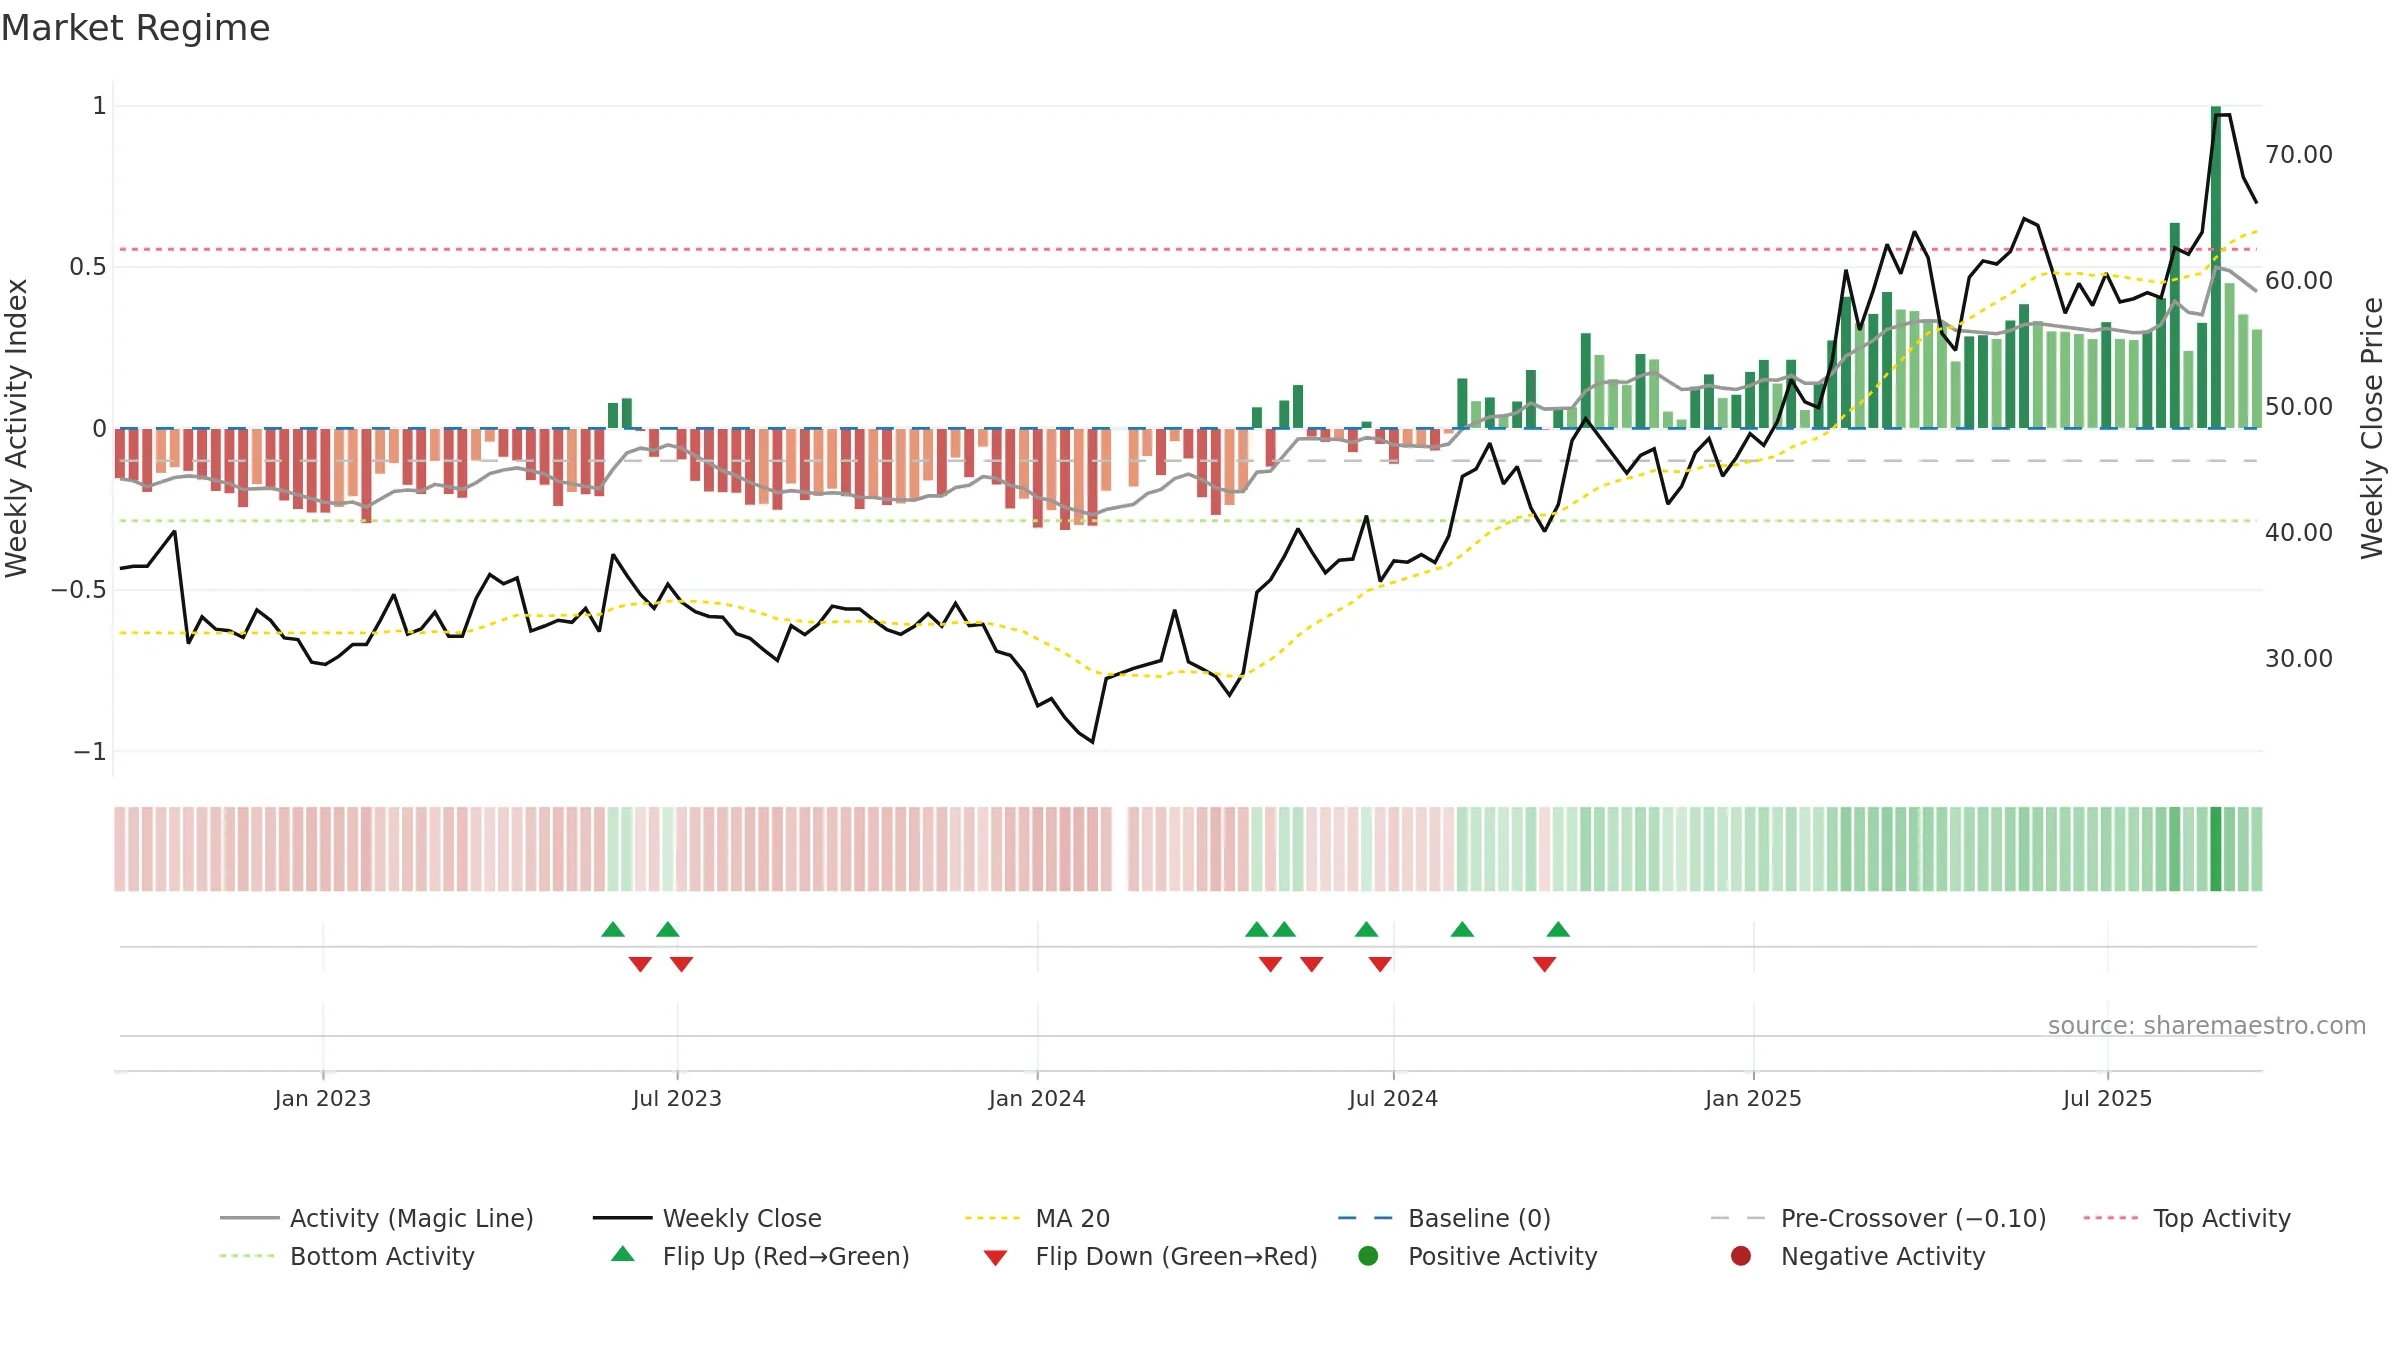Click the Jul 2023 x-axis label
Image resolution: width=2400 pixels, height=1350 pixels.
point(677,1099)
